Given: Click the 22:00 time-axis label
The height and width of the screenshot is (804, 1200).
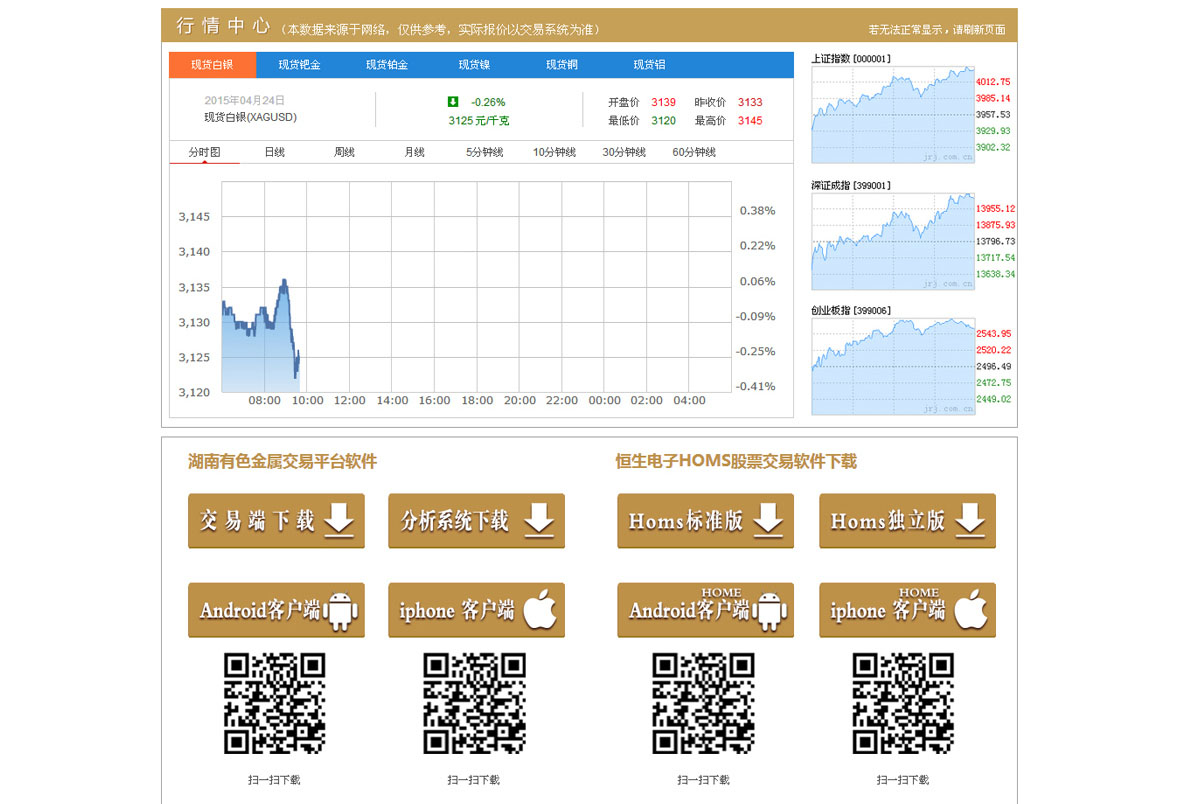Looking at the screenshot, I should [x=562, y=401].
